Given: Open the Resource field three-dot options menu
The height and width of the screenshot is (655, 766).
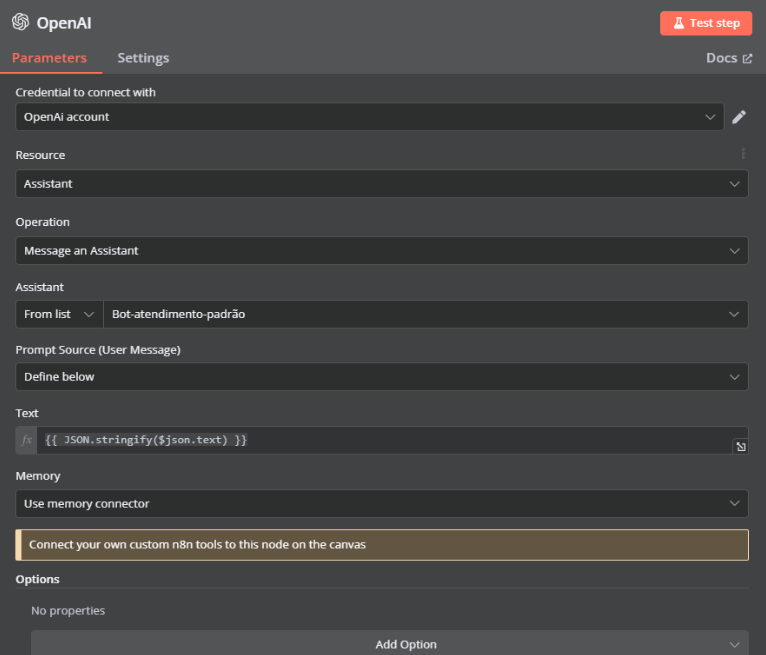Looking at the screenshot, I should pyautogui.click(x=743, y=154).
